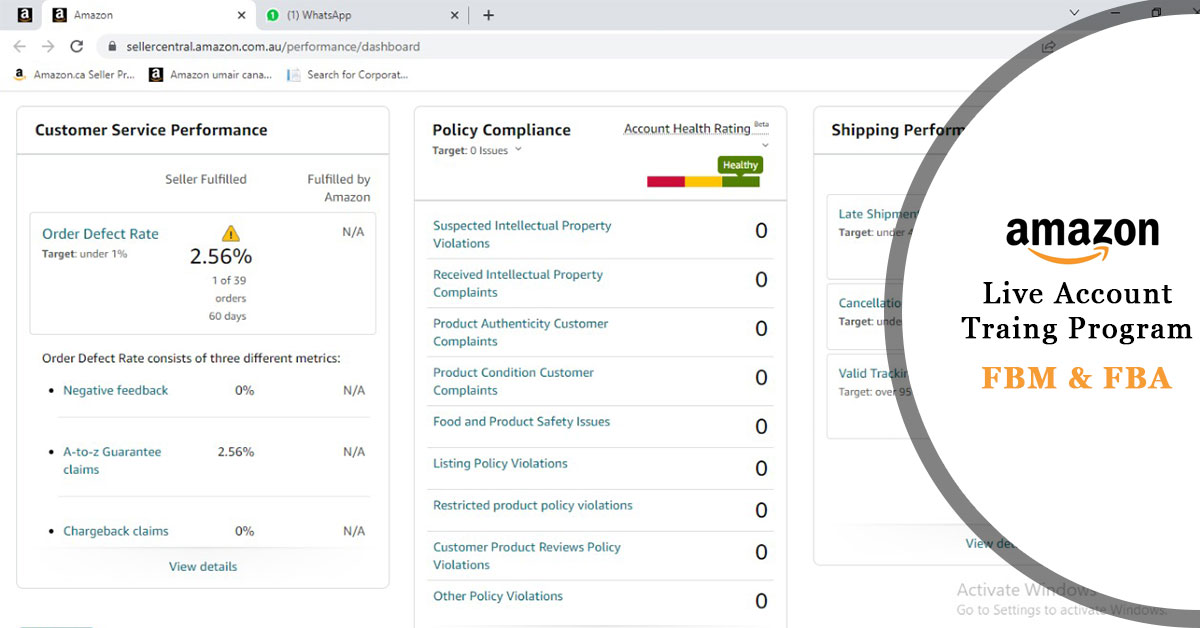1200x628 pixels.
Task: Click the Order Defect Rate warning triangle icon
Action: 231,234
